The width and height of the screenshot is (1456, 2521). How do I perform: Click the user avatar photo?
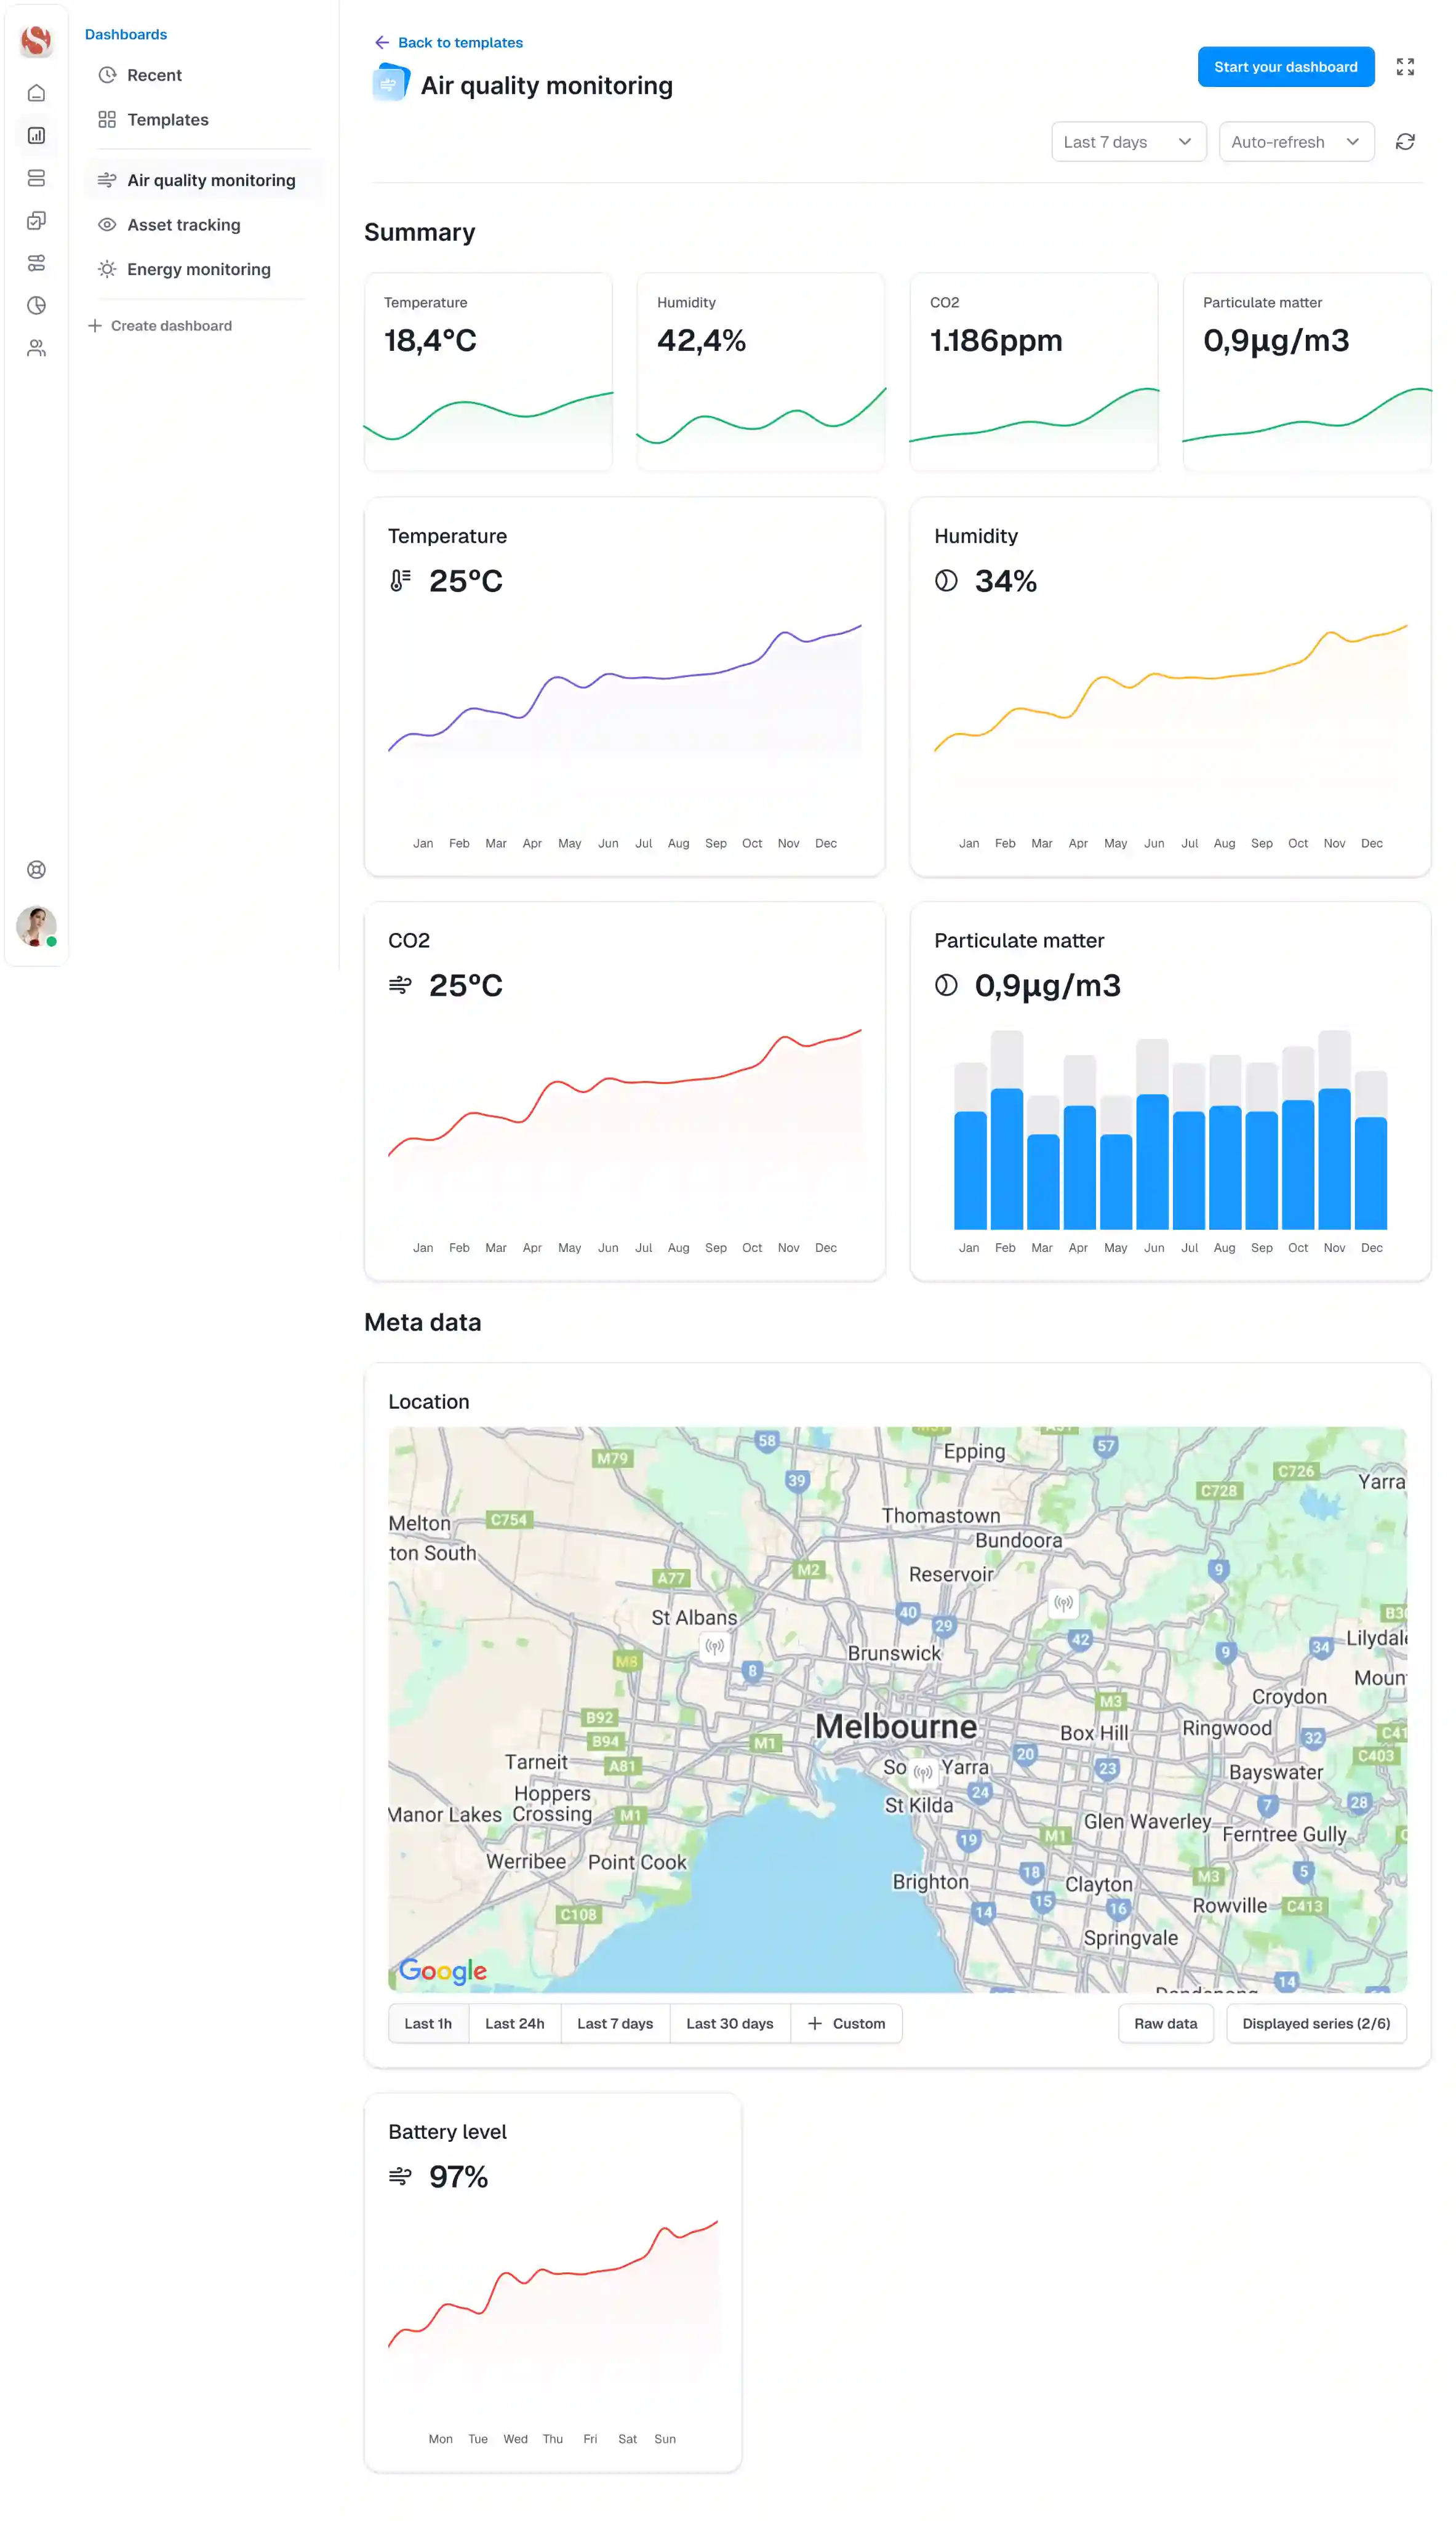(x=36, y=925)
